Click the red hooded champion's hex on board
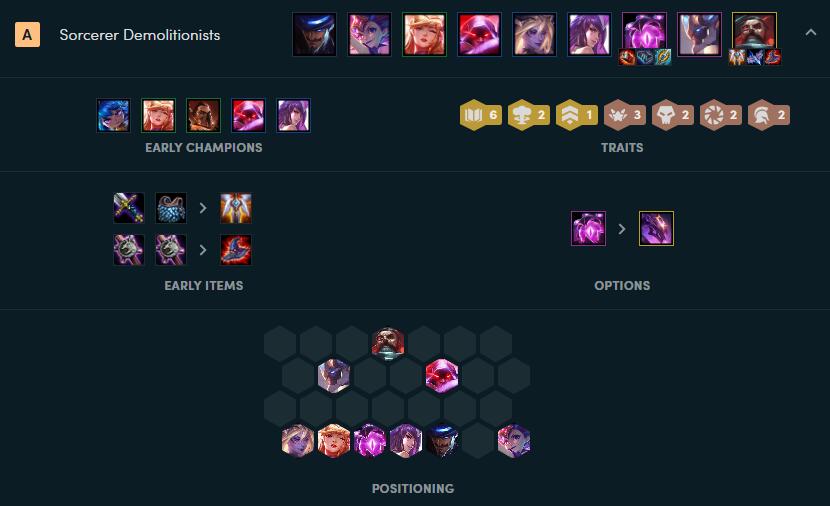 pyautogui.click(x=441, y=376)
